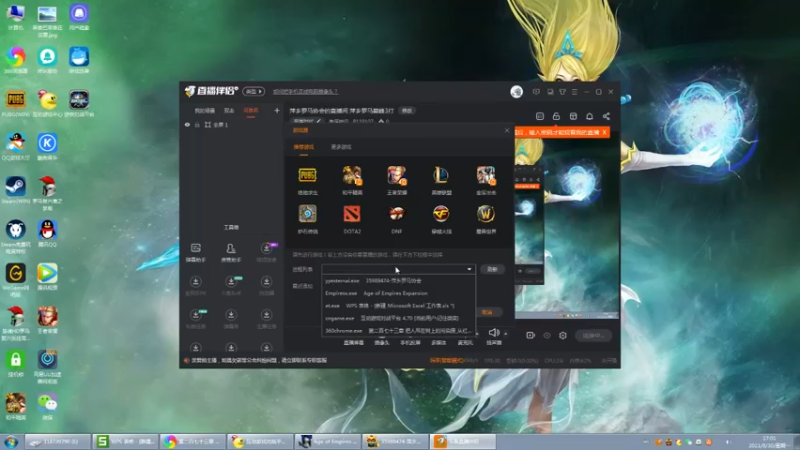800x450 pixels.
Task: Pick the CrossFire game icon
Action: pyautogui.click(x=441, y=214)
